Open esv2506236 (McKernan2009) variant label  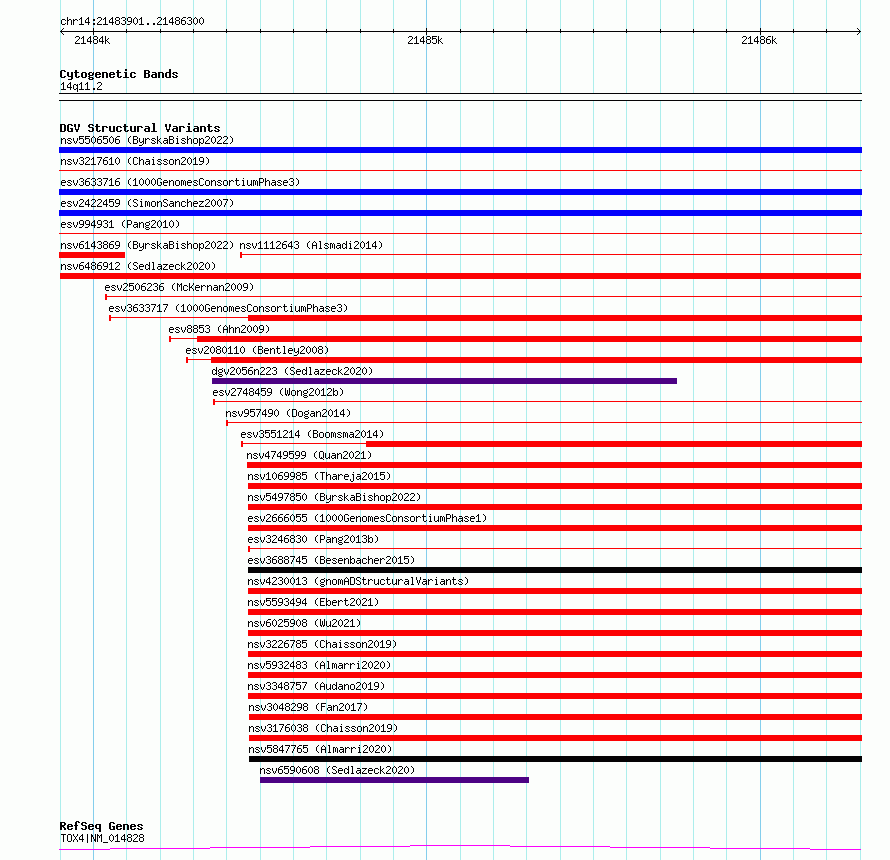(179, 287)
